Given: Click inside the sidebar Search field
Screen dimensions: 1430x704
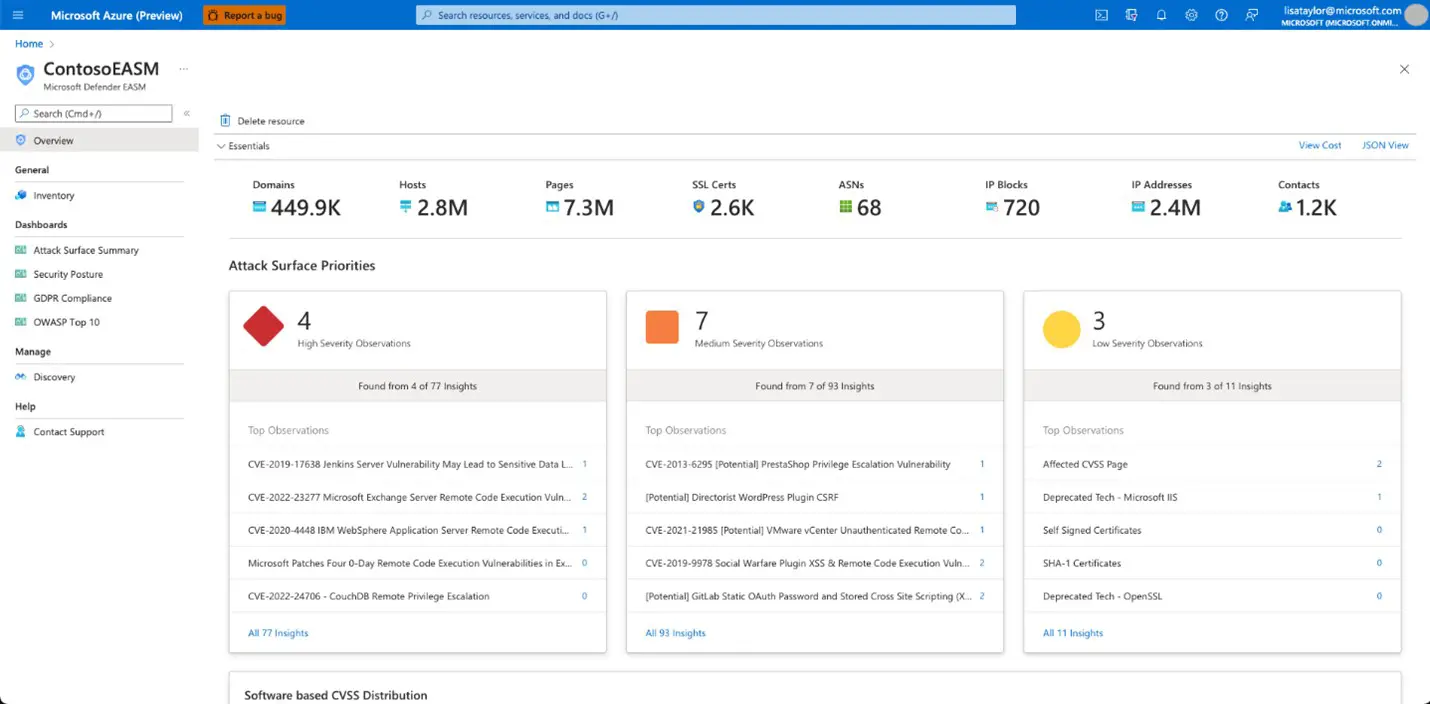Looking at the screenshot, I should coord(93,113).
